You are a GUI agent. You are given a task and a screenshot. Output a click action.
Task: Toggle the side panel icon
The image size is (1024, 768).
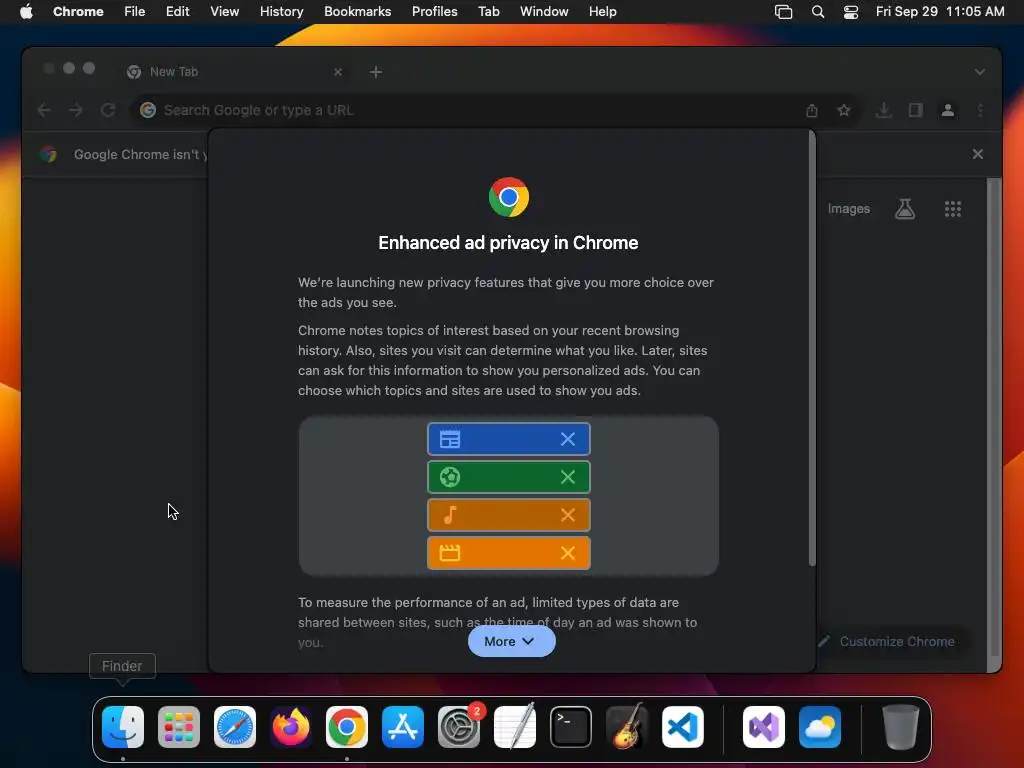point(916,110)
